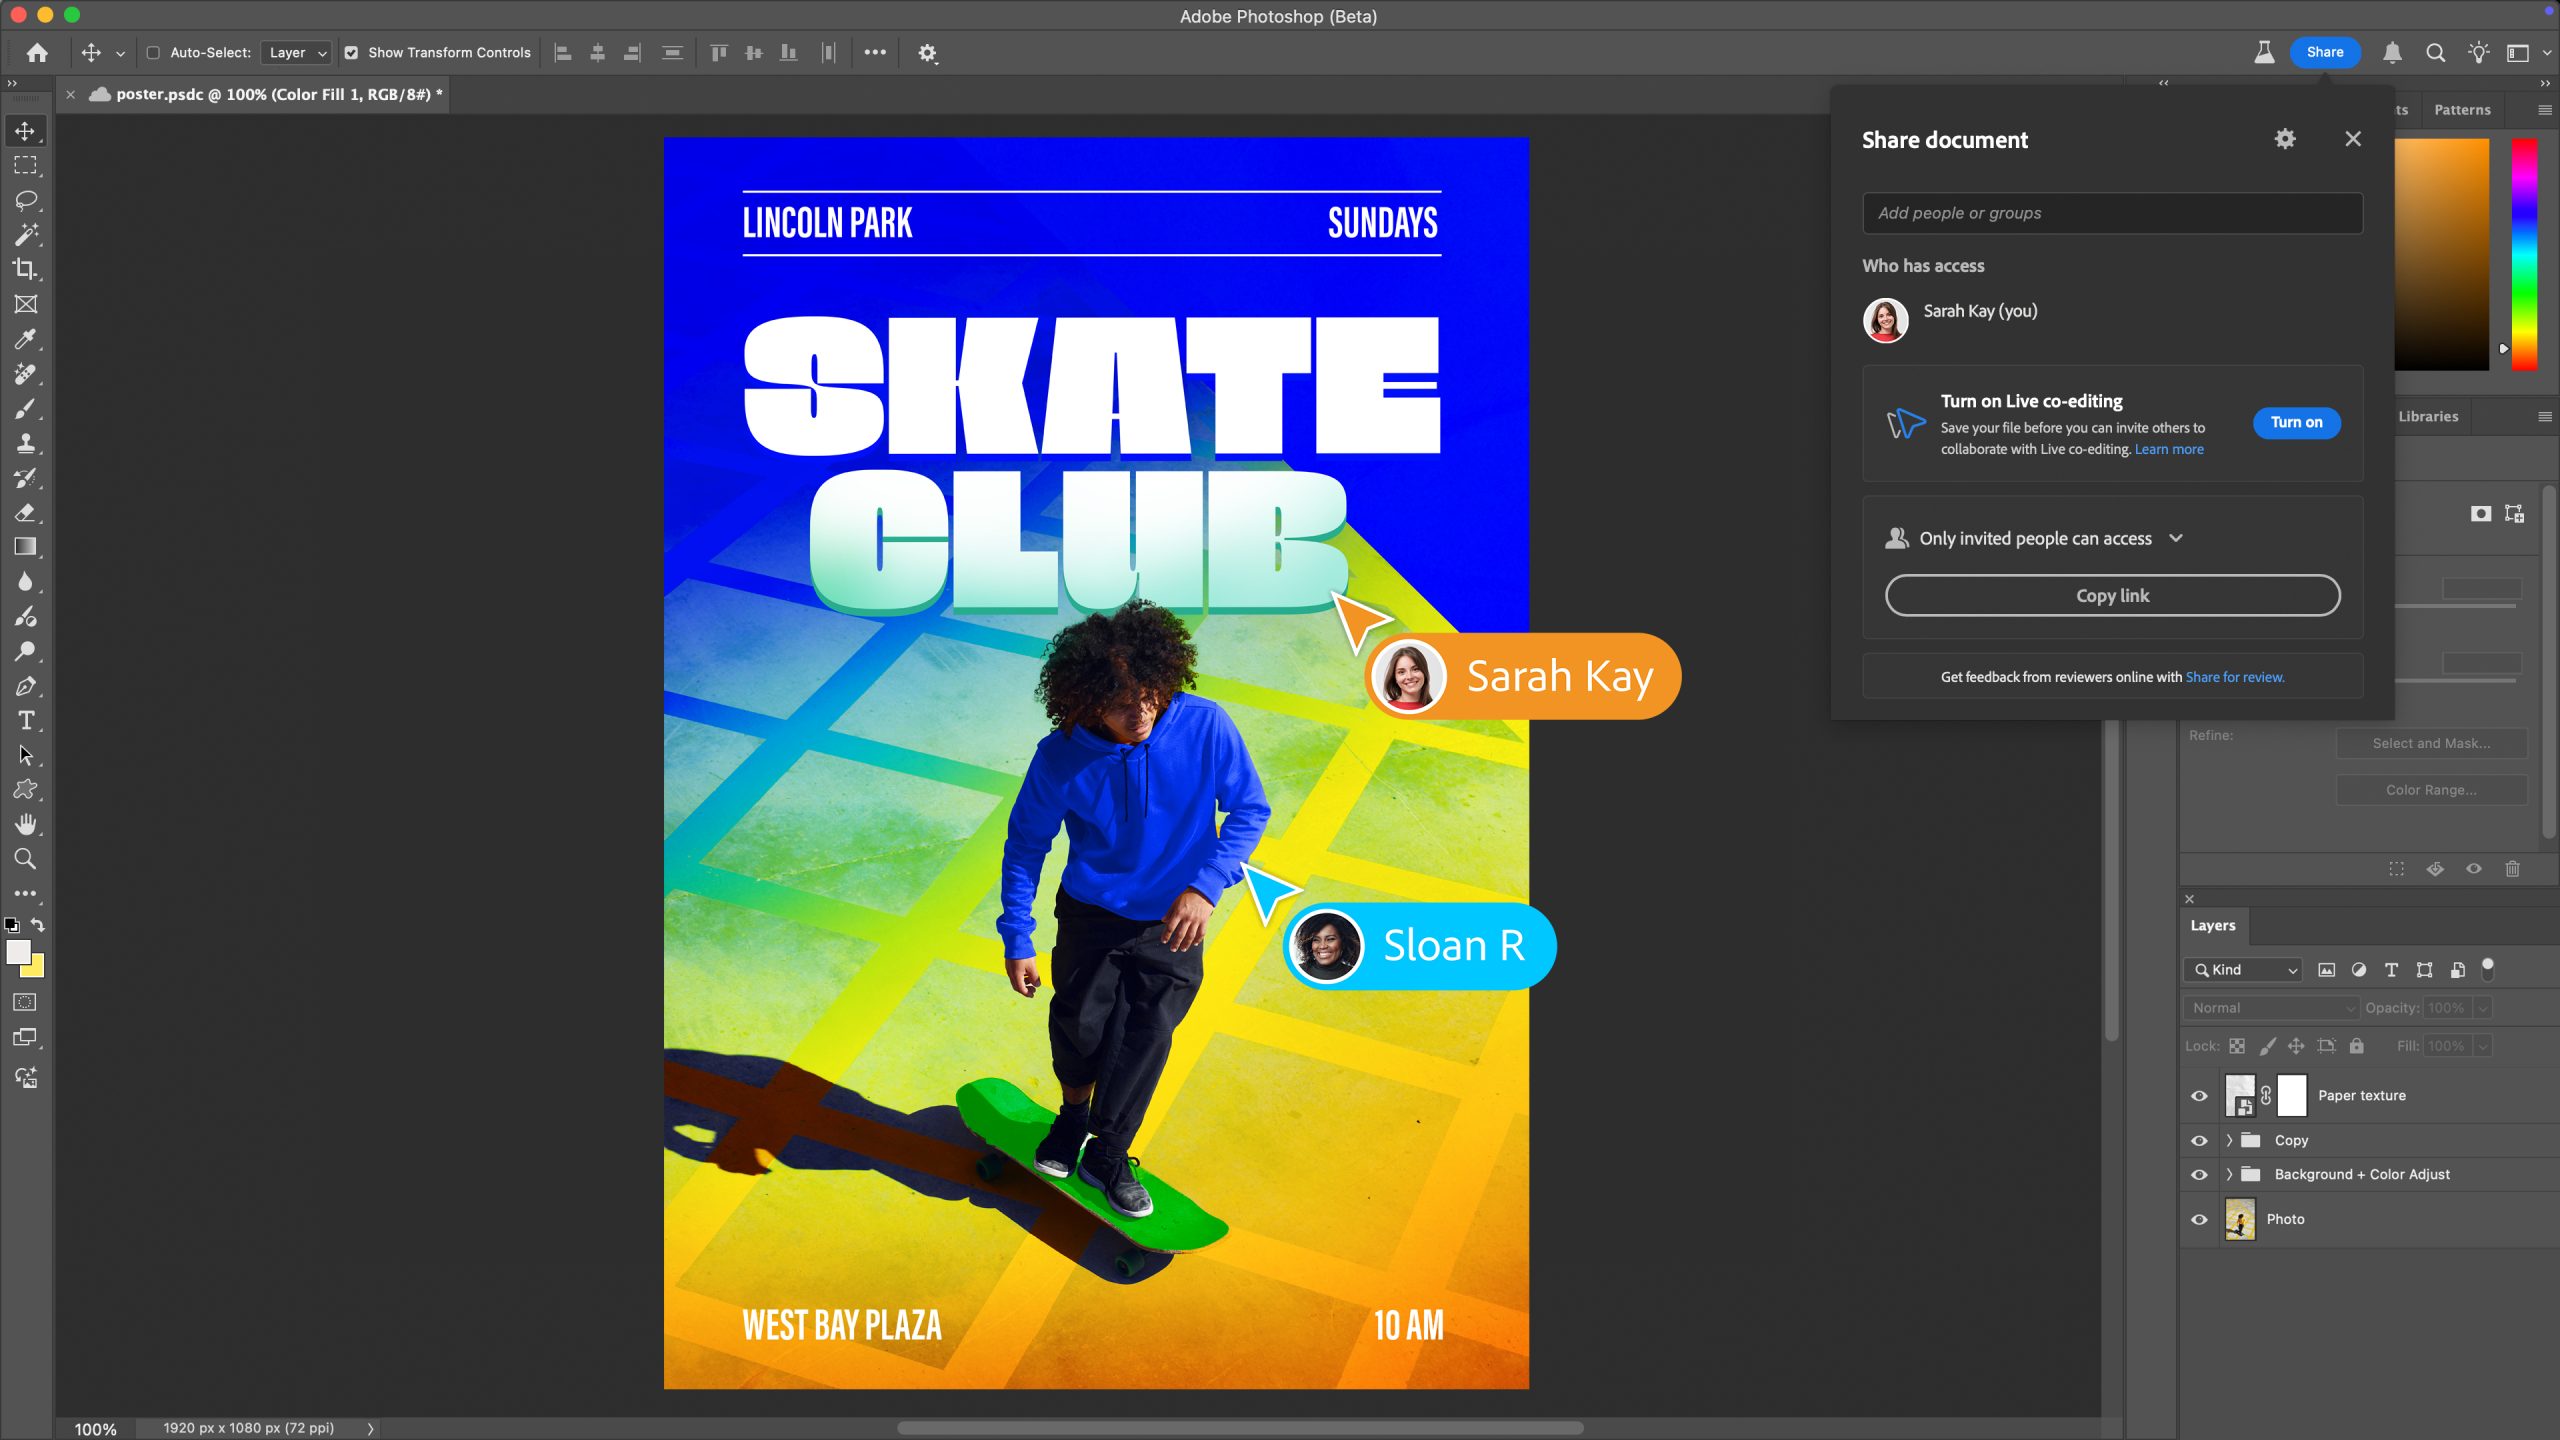Select the Crop tool
The image size is (2560, 1440).
(25, 269)
